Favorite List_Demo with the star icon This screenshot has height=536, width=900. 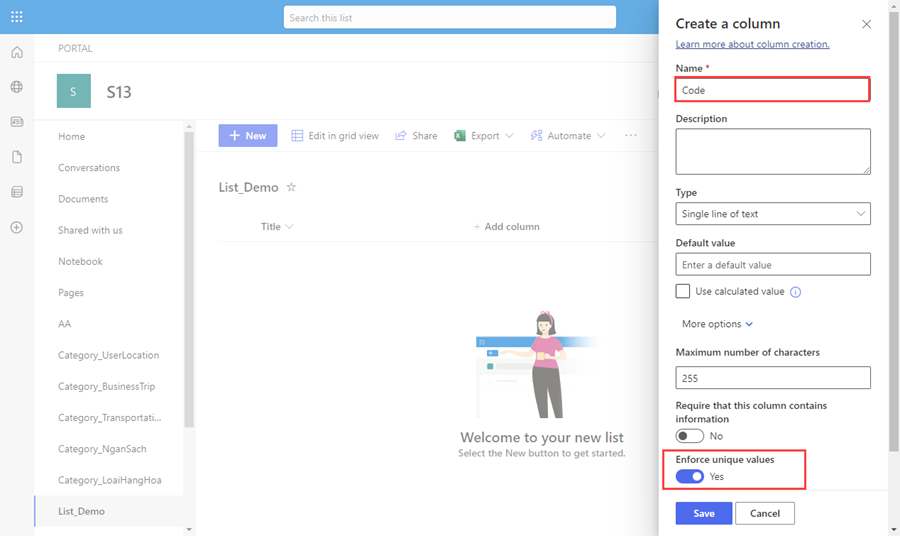(291, 187)
